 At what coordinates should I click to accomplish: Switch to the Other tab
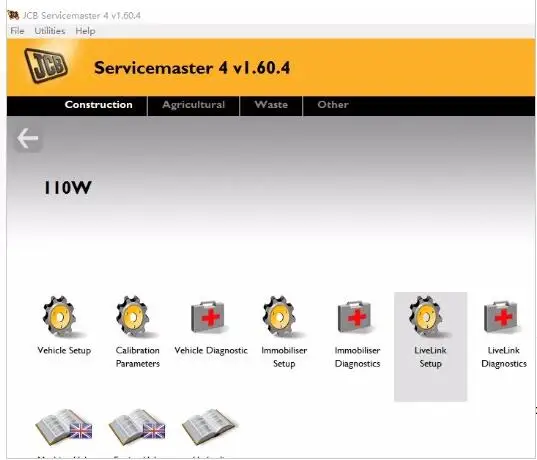click(x=333, y=105)
